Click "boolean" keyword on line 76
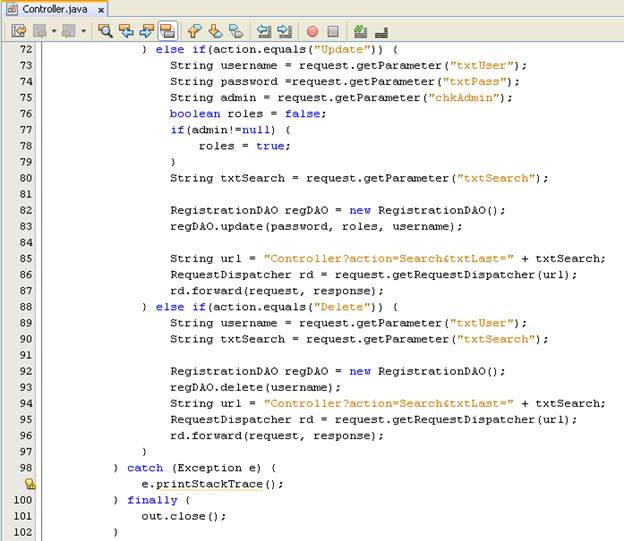The image size is (624, 541). click(x=195, y=114)
